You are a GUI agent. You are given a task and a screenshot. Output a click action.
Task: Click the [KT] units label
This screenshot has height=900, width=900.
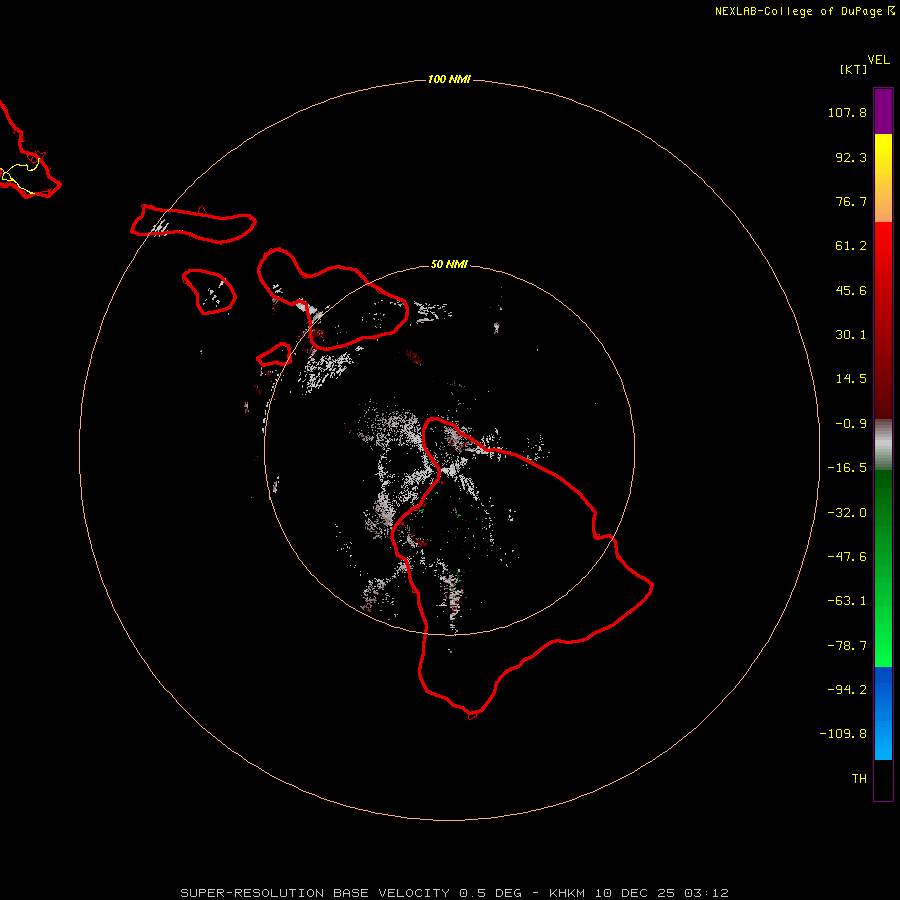[x=853, y=69]
